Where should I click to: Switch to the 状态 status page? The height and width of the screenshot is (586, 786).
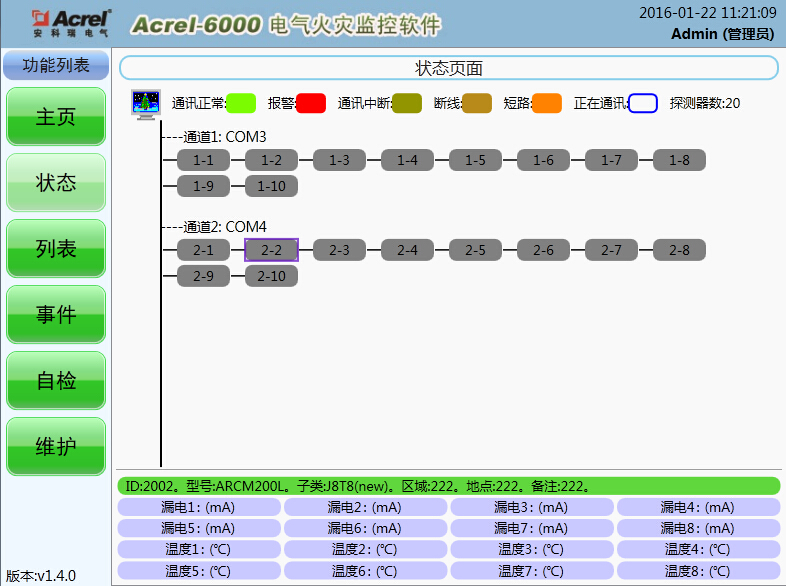point(56,183)
